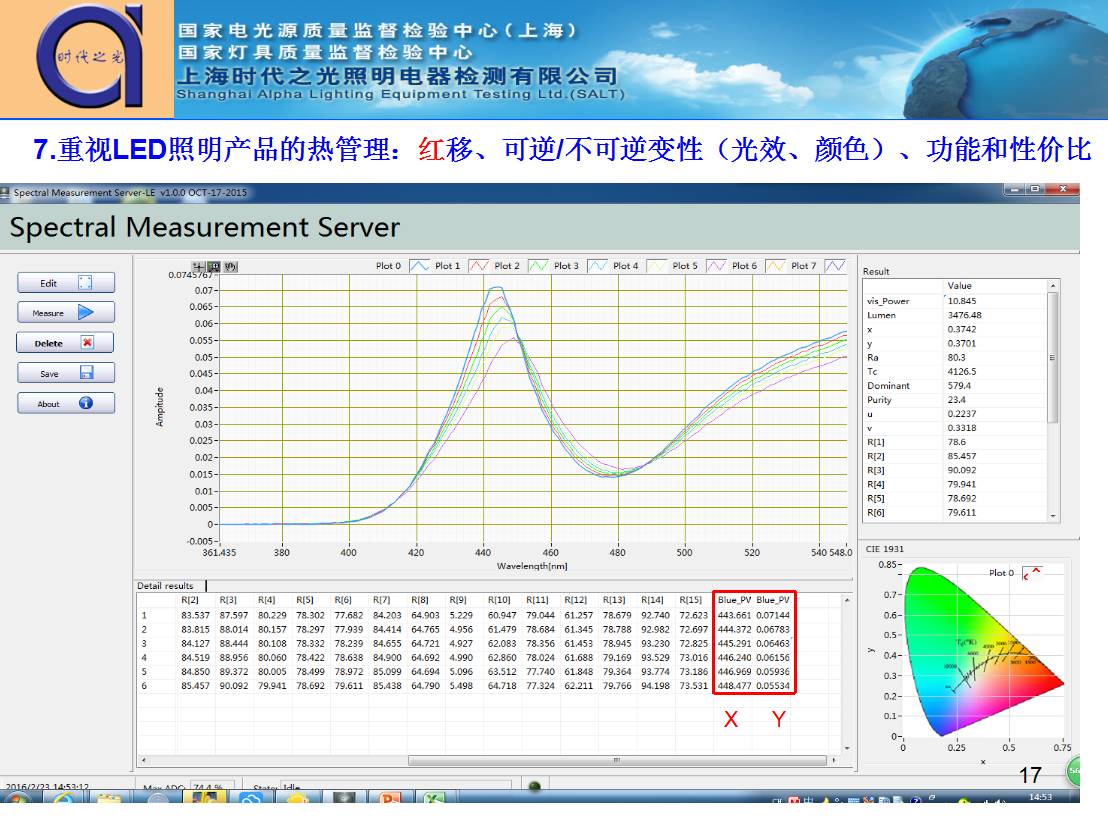Click the Lumen value 3476.48
The image size is (1108, 831).
coord(965,315)
